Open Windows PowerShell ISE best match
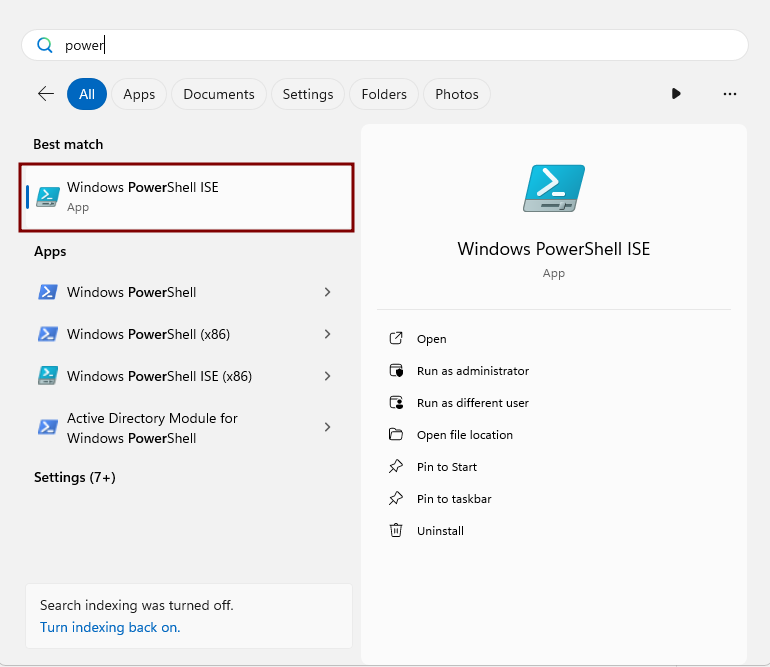This screenshot has width=770, height=667. pos(186,197)
